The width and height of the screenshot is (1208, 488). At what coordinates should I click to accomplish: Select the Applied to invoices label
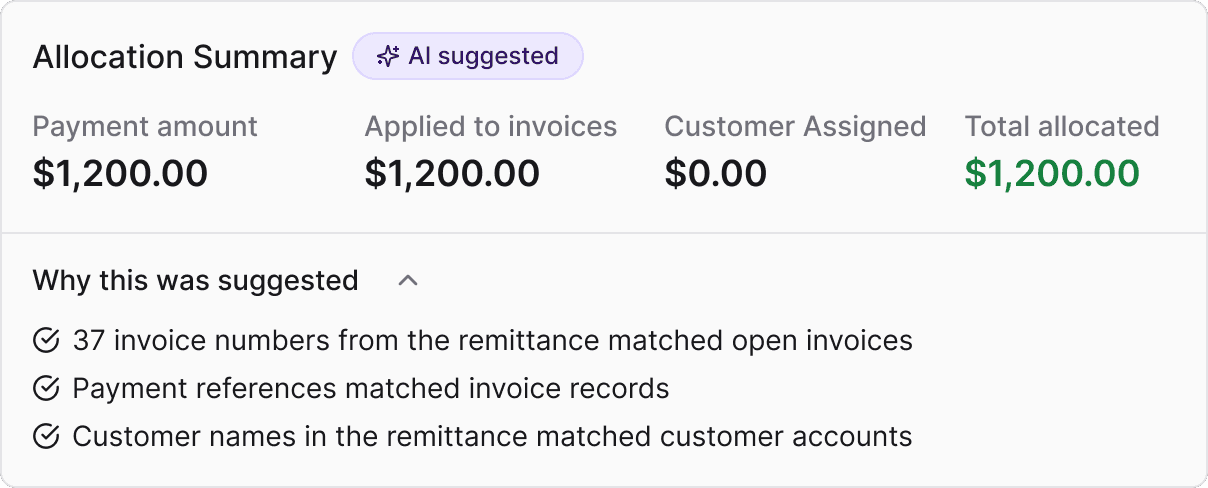coord(490,127)
